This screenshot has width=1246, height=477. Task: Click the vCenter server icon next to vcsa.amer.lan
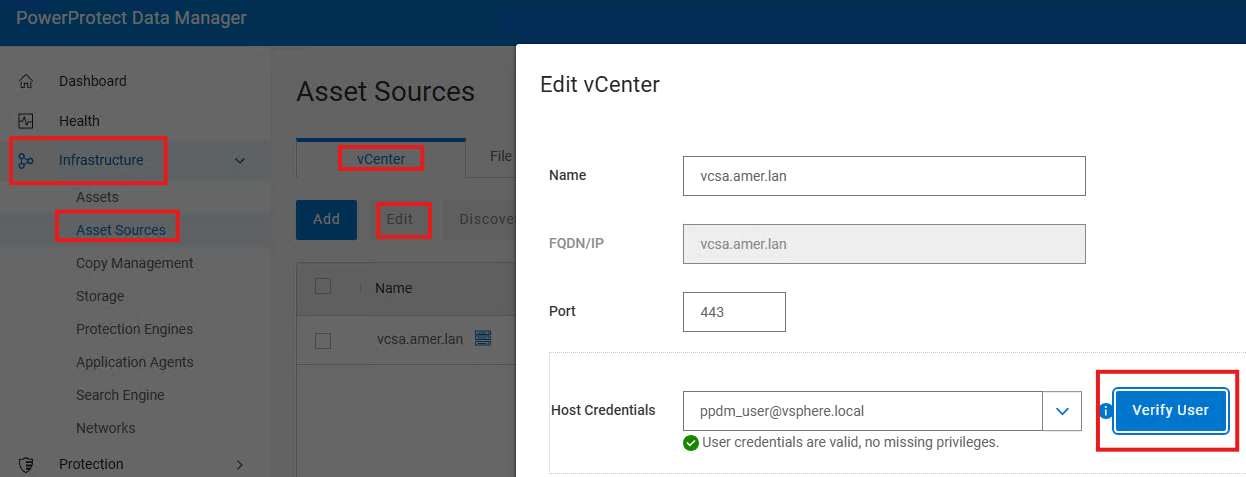[483, 339]
